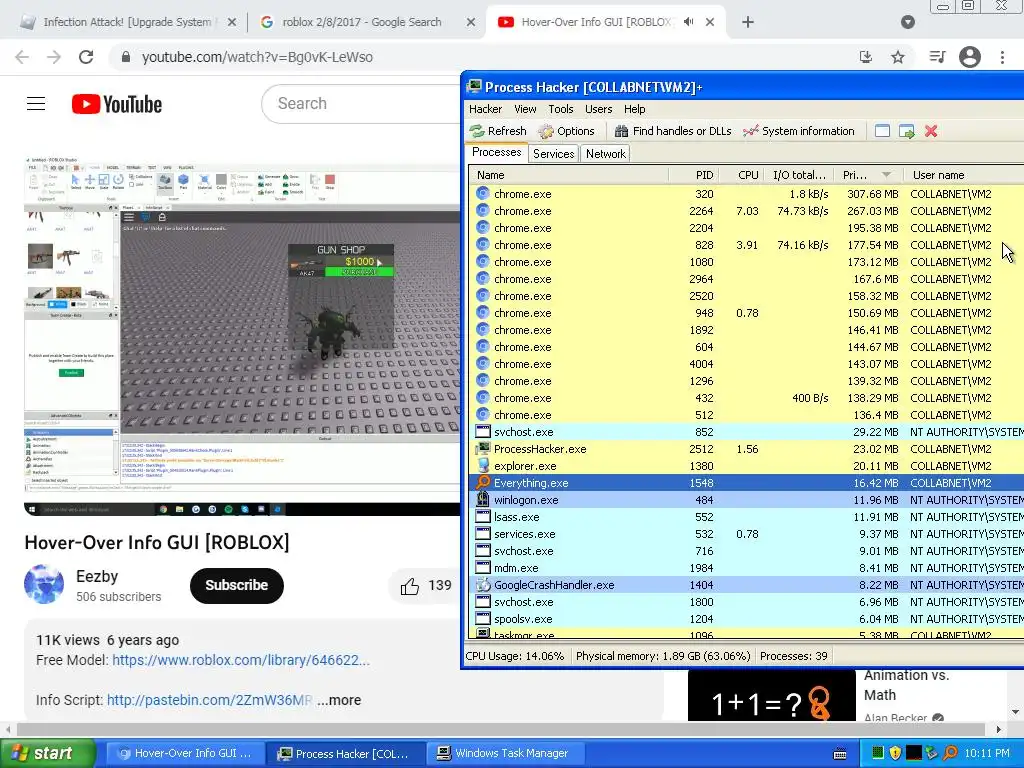This screenshot has width=1024, height=768.
Task: Select the winlogon.exe process row
Action: pos(746,500)
